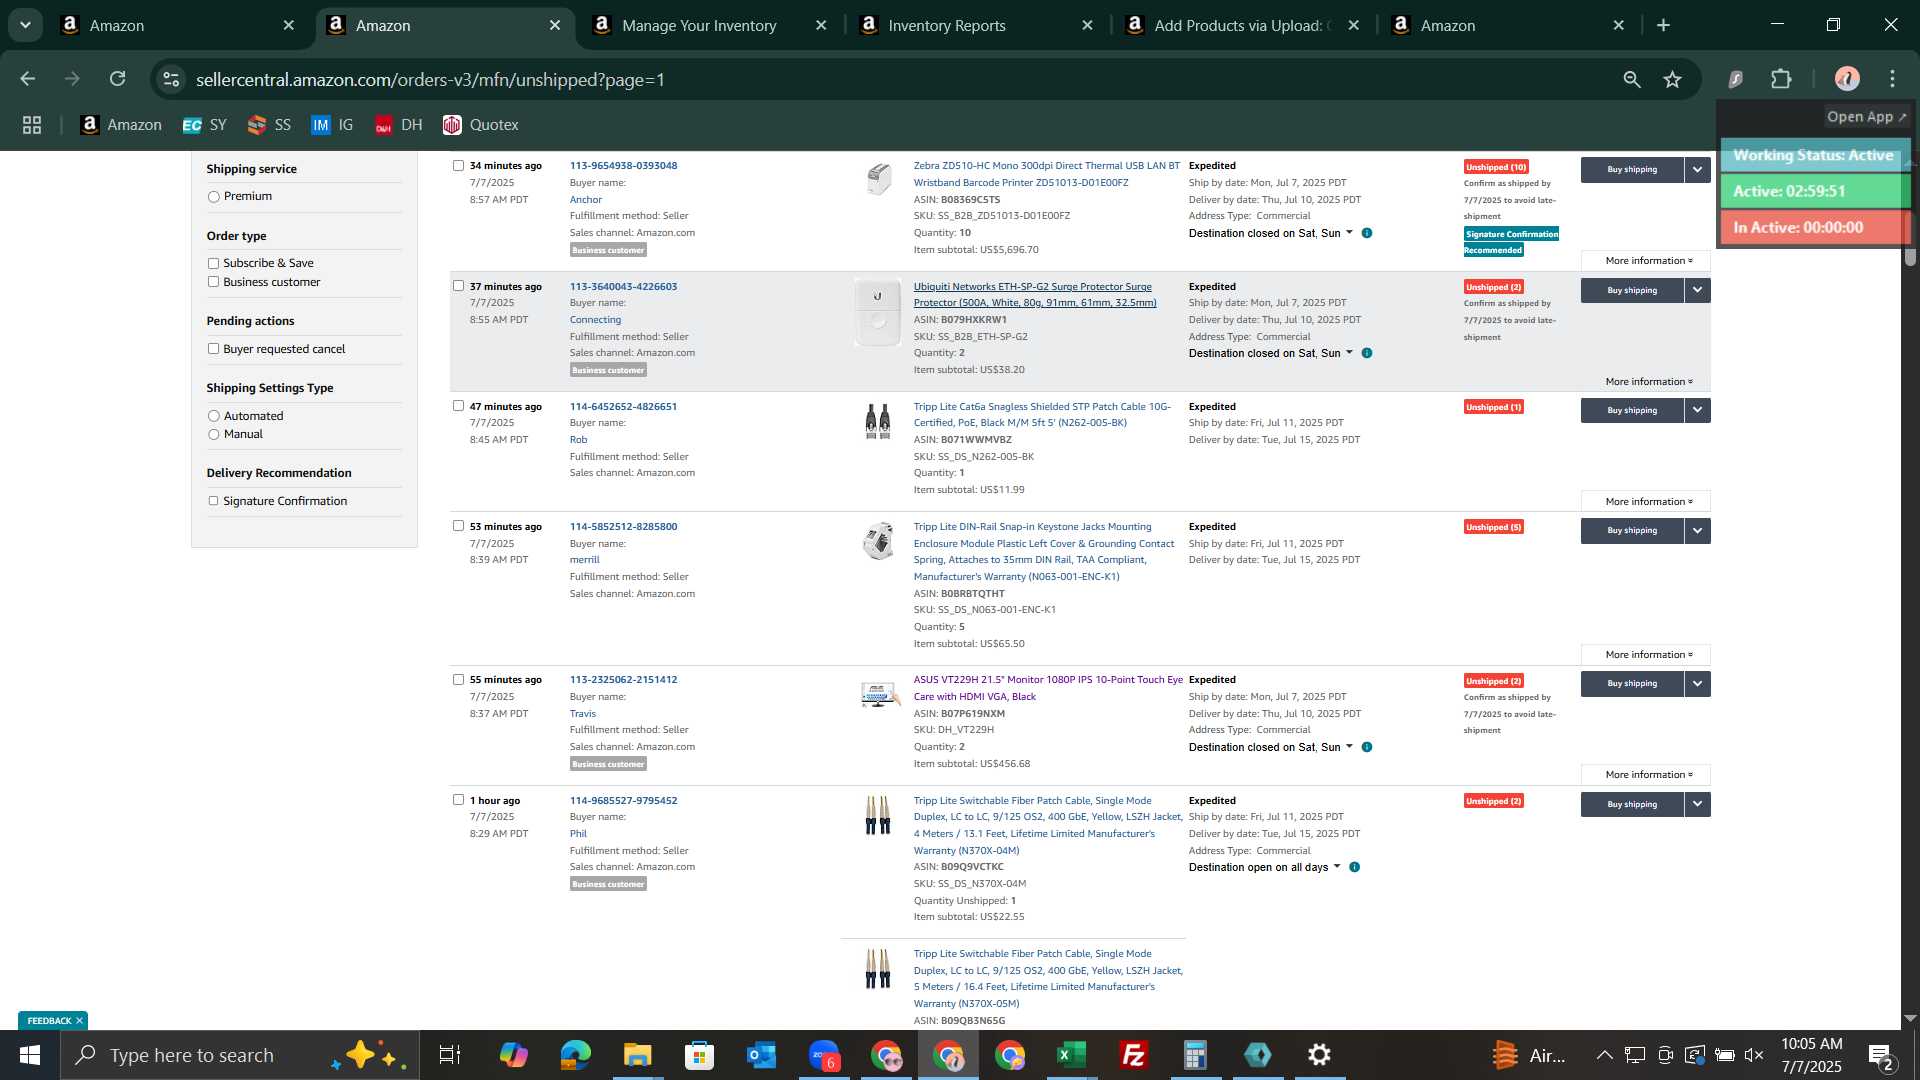The width and height of the screenshot is (1920, 1080).
Task: Click info icon beside Destination open on all days
Action: point(1354,867)
